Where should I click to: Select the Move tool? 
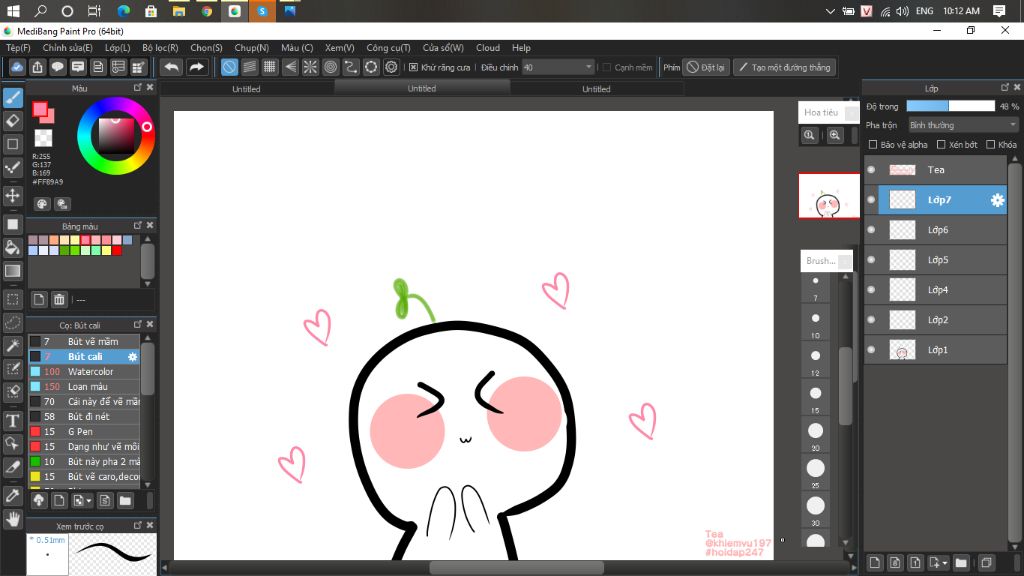click(13, 196)
